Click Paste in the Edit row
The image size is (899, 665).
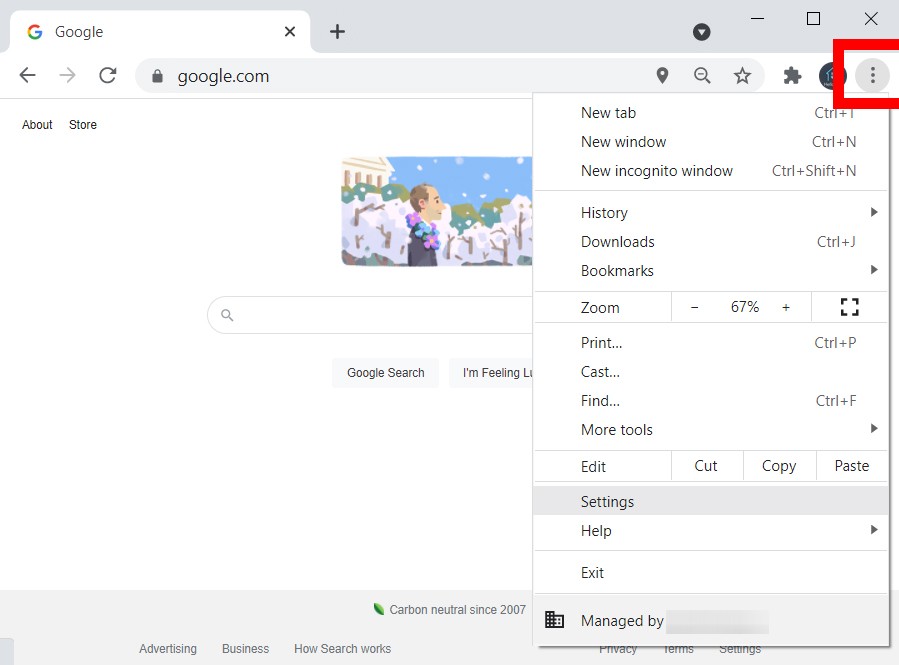click(x=852, y=466)
